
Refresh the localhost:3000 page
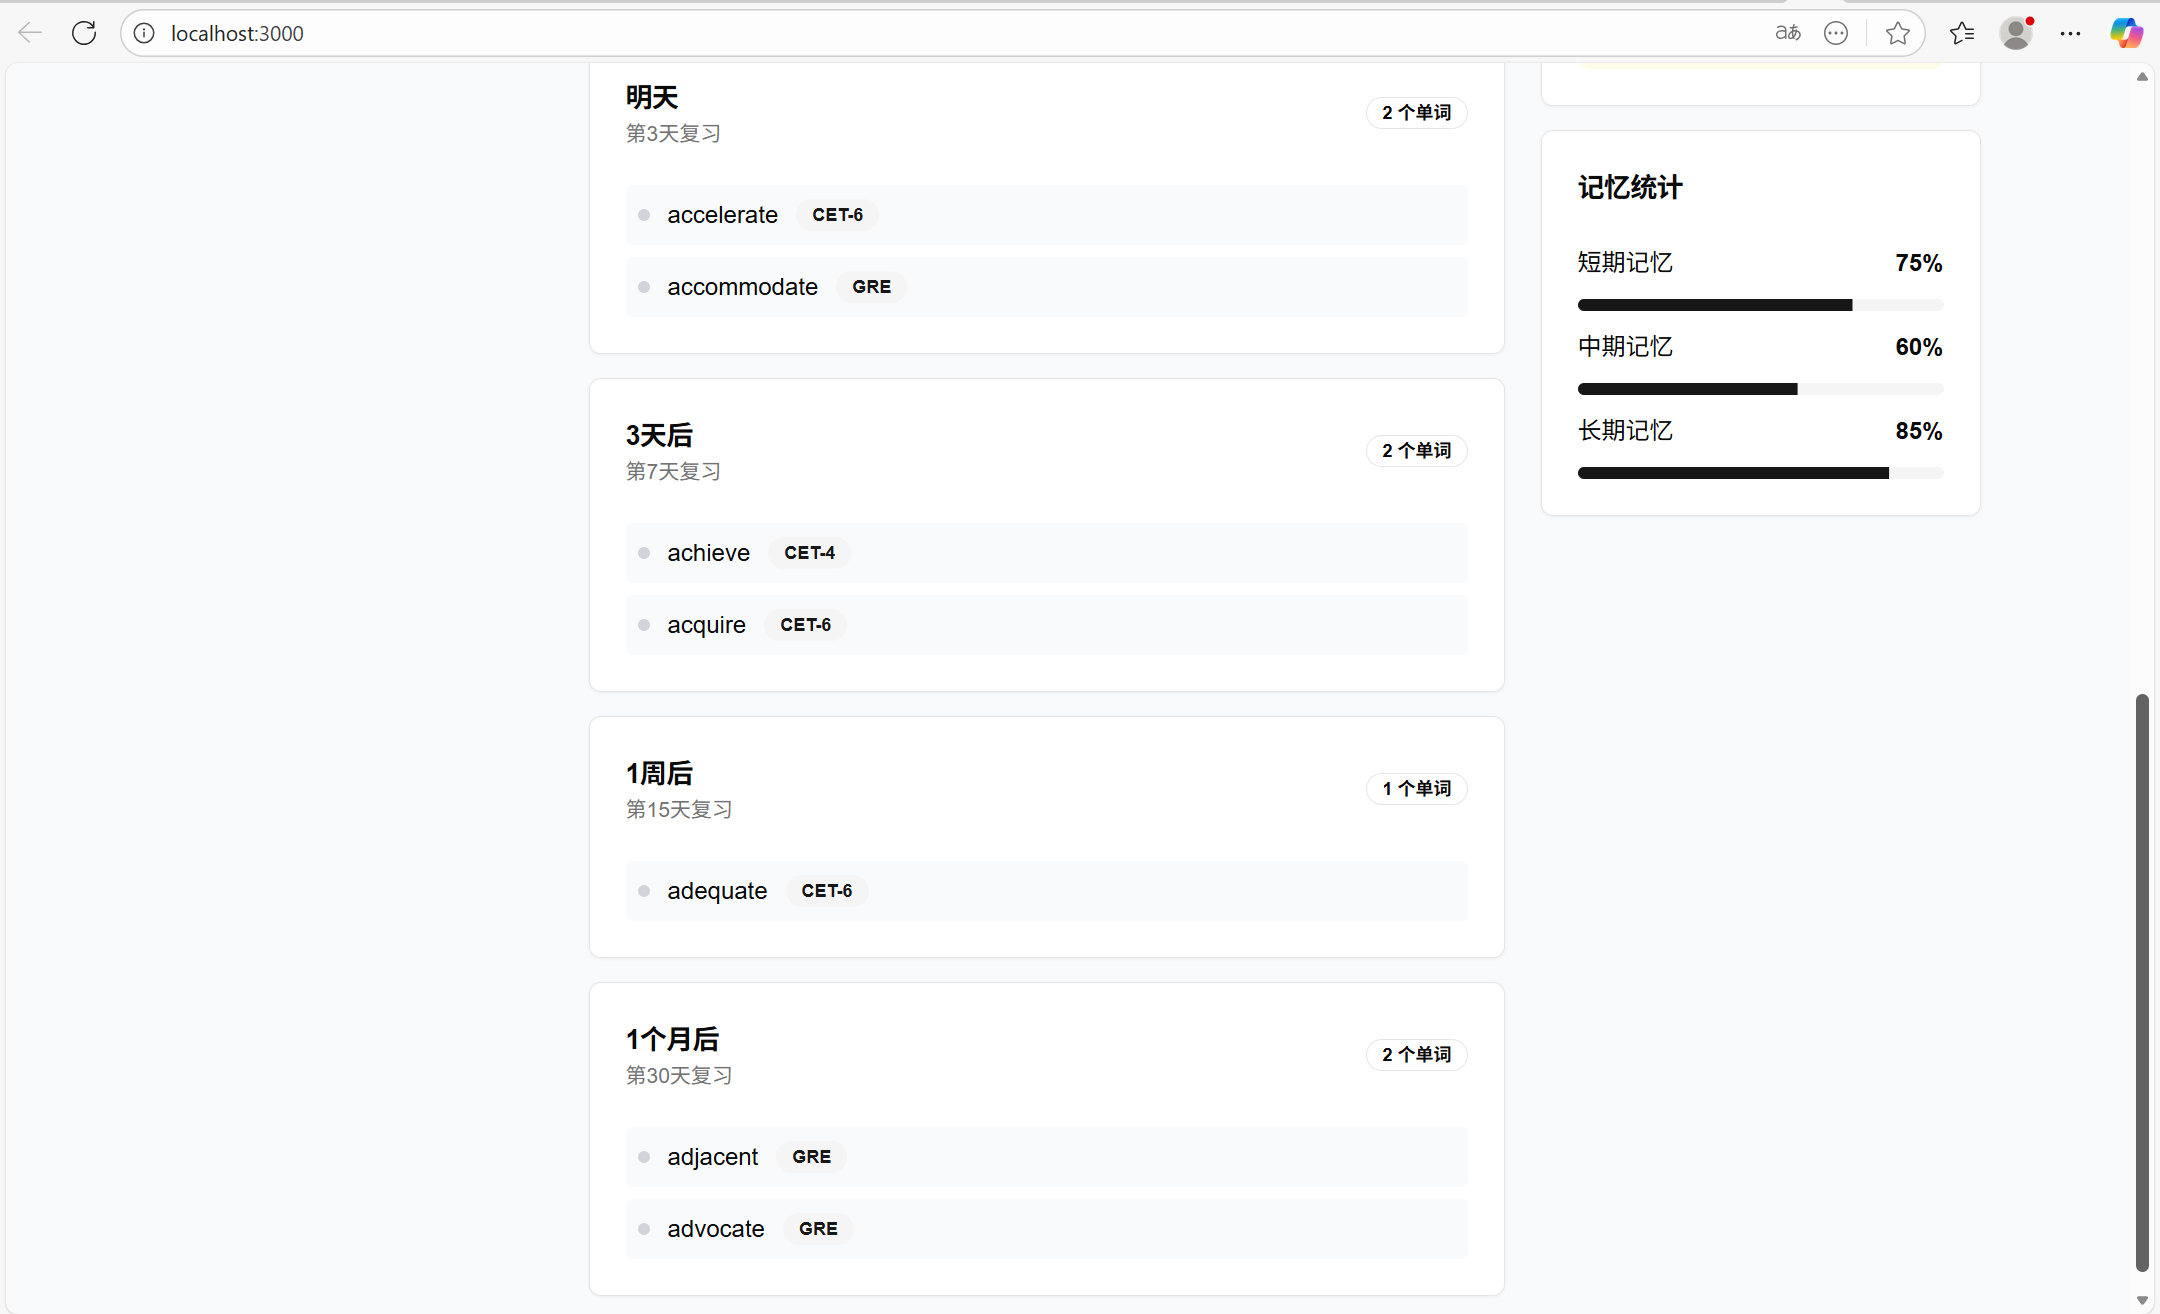(84, 32)
